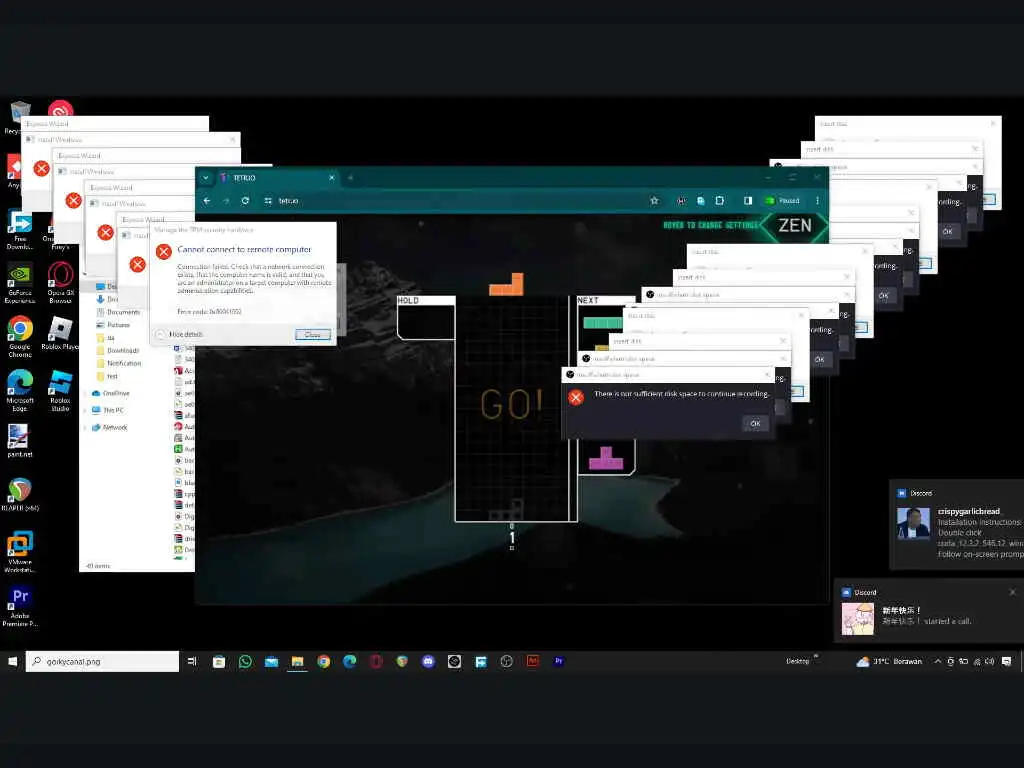Open VMware Workstation desktop shortcut

[x=20, y=552]
